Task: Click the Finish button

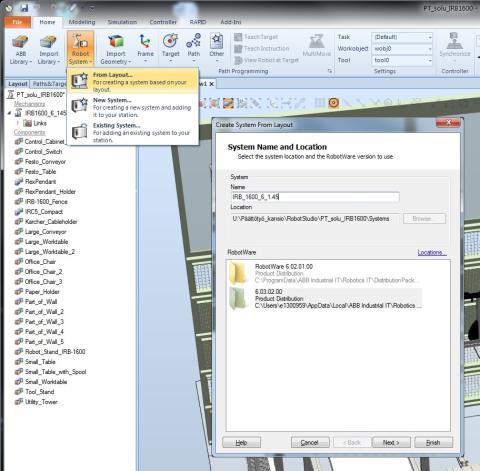Action: (433, 443)
